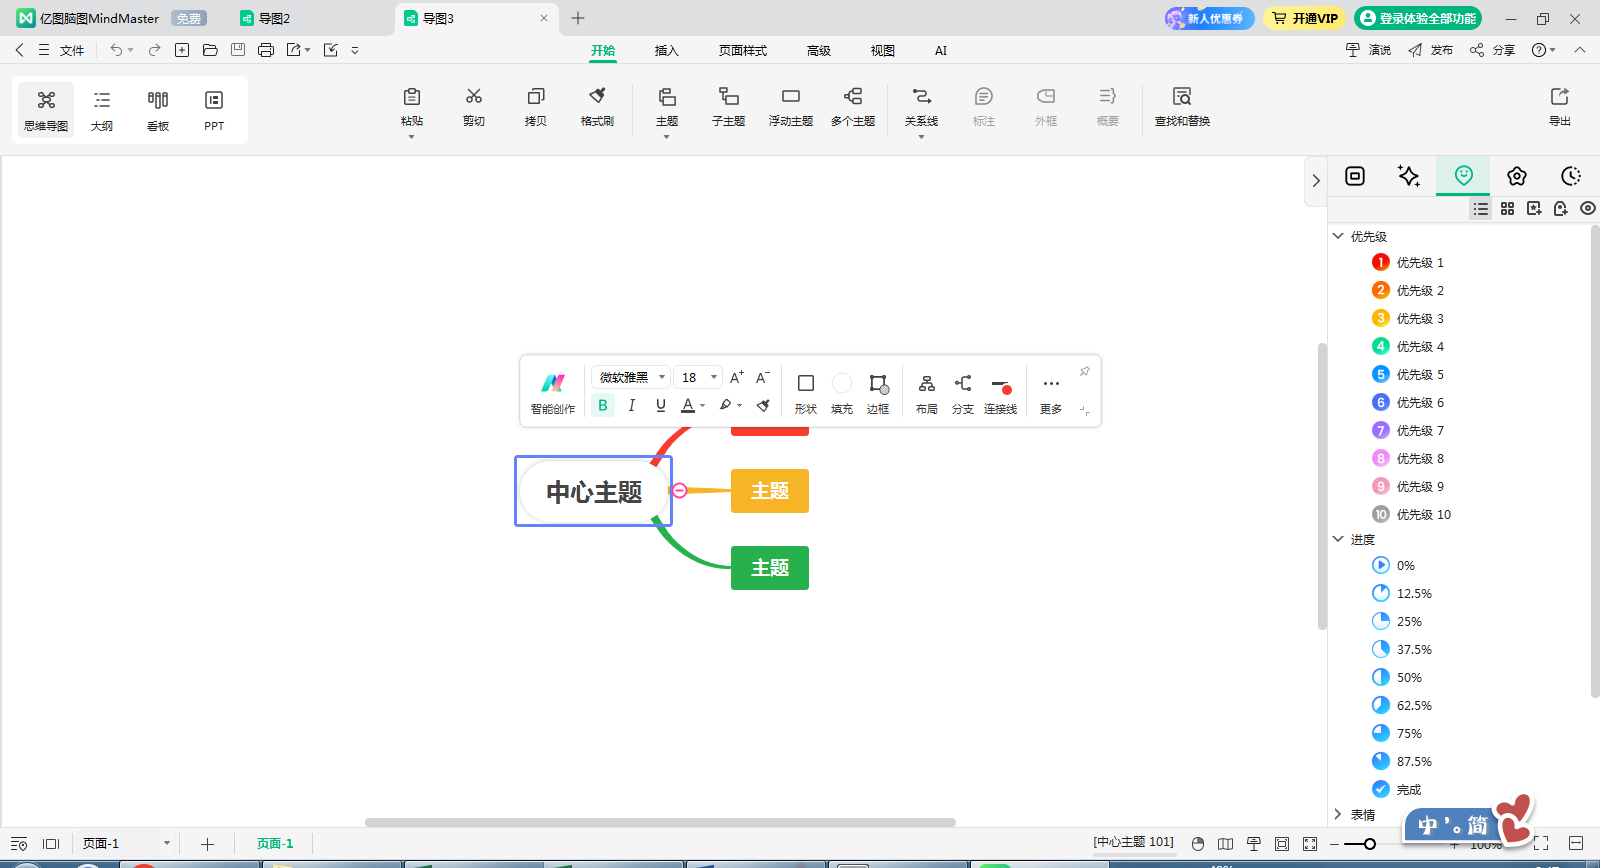
Task: Toggle fullscreen mode in status bar
Action: pyautogui.click(x=1541, y=843)
